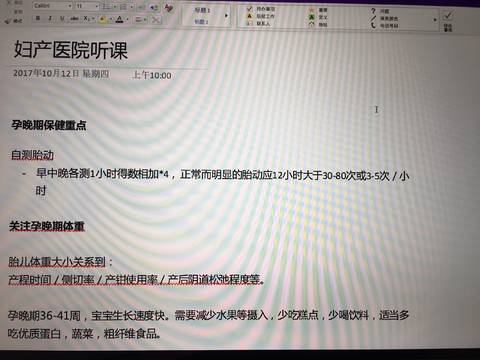
Task: Click the underlined text 自测胎动
Action: tap(32, 155)
